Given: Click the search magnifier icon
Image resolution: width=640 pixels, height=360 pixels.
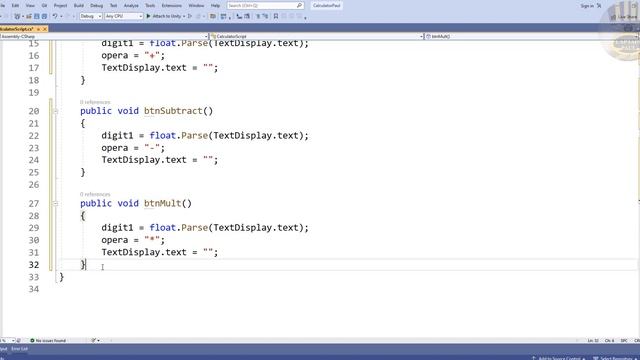Looking at the screenshot, I should pyautogui.click(x=299, y=6).
